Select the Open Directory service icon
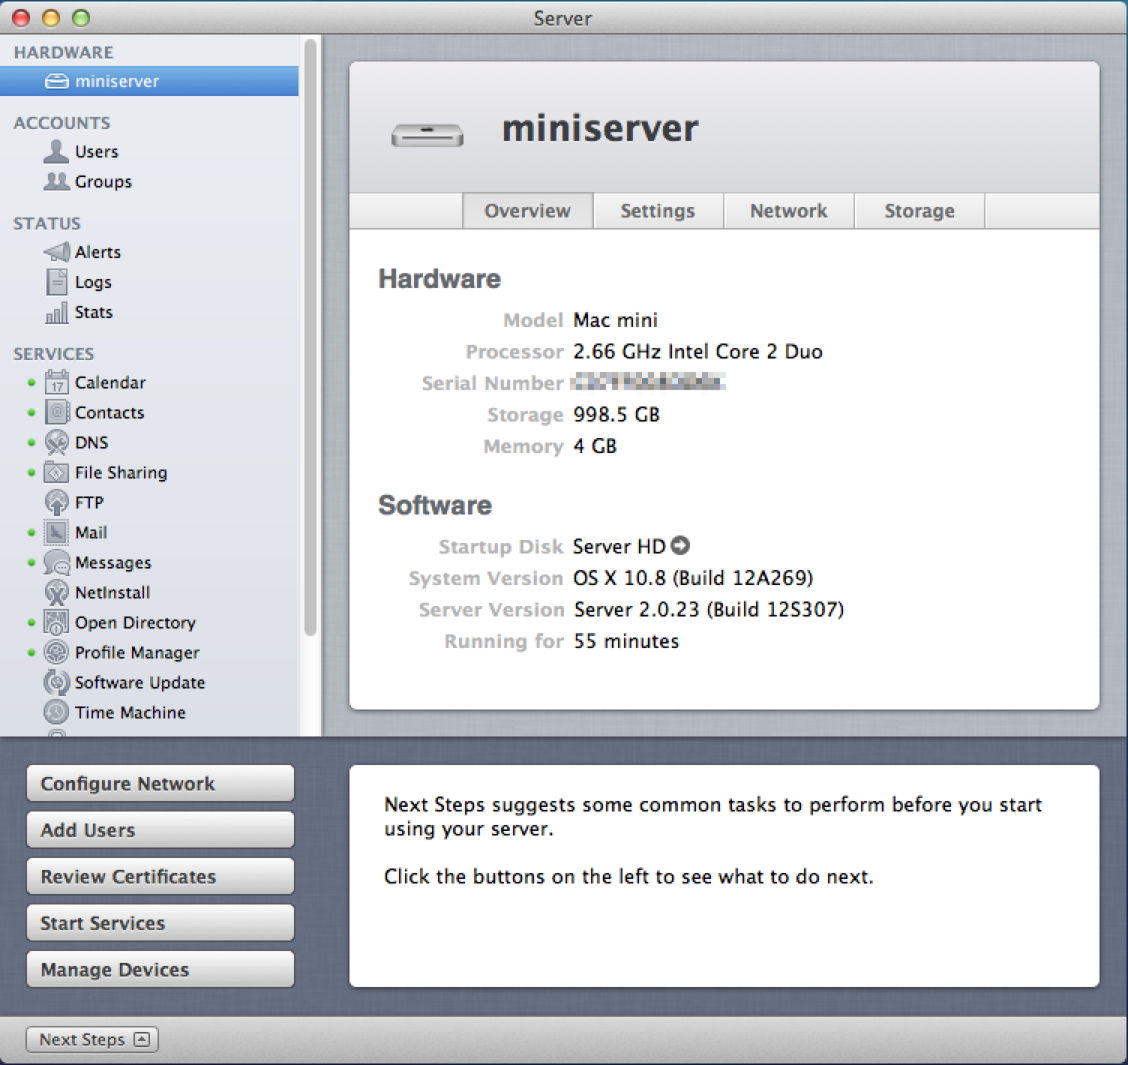1128x1065 pixels. point(56,622)
